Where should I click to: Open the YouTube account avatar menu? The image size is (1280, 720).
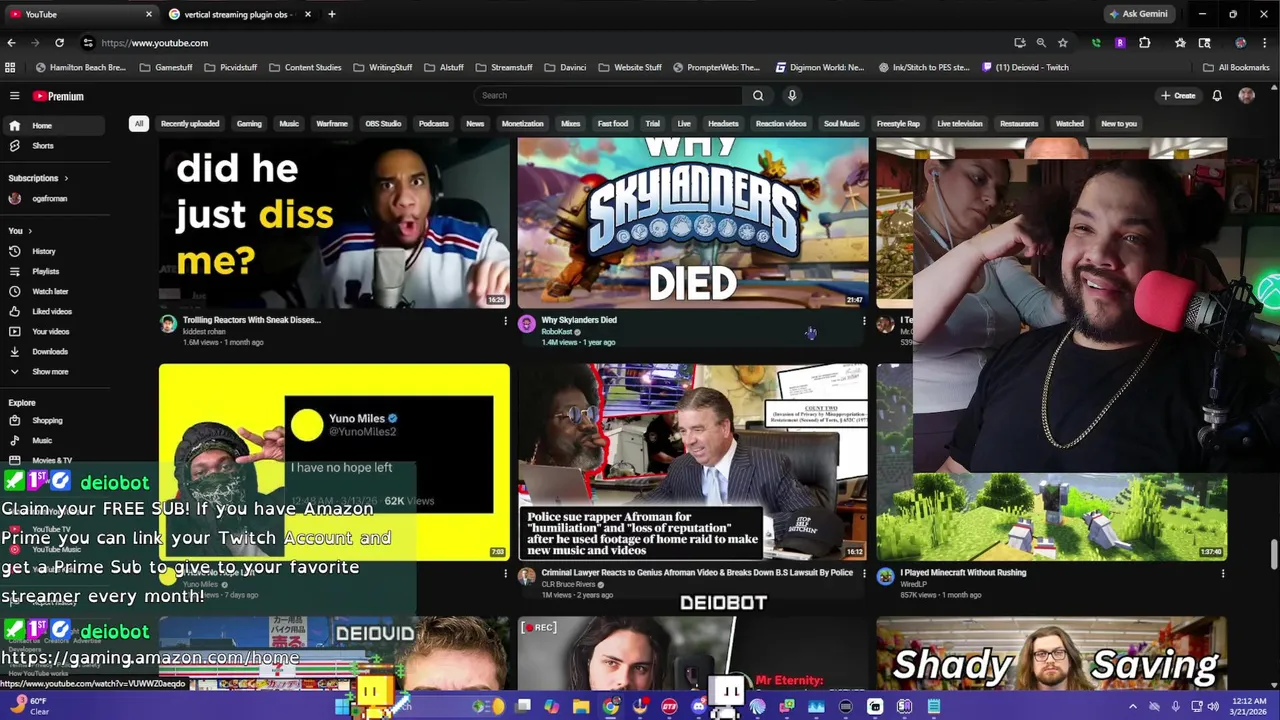[1246, 96]
